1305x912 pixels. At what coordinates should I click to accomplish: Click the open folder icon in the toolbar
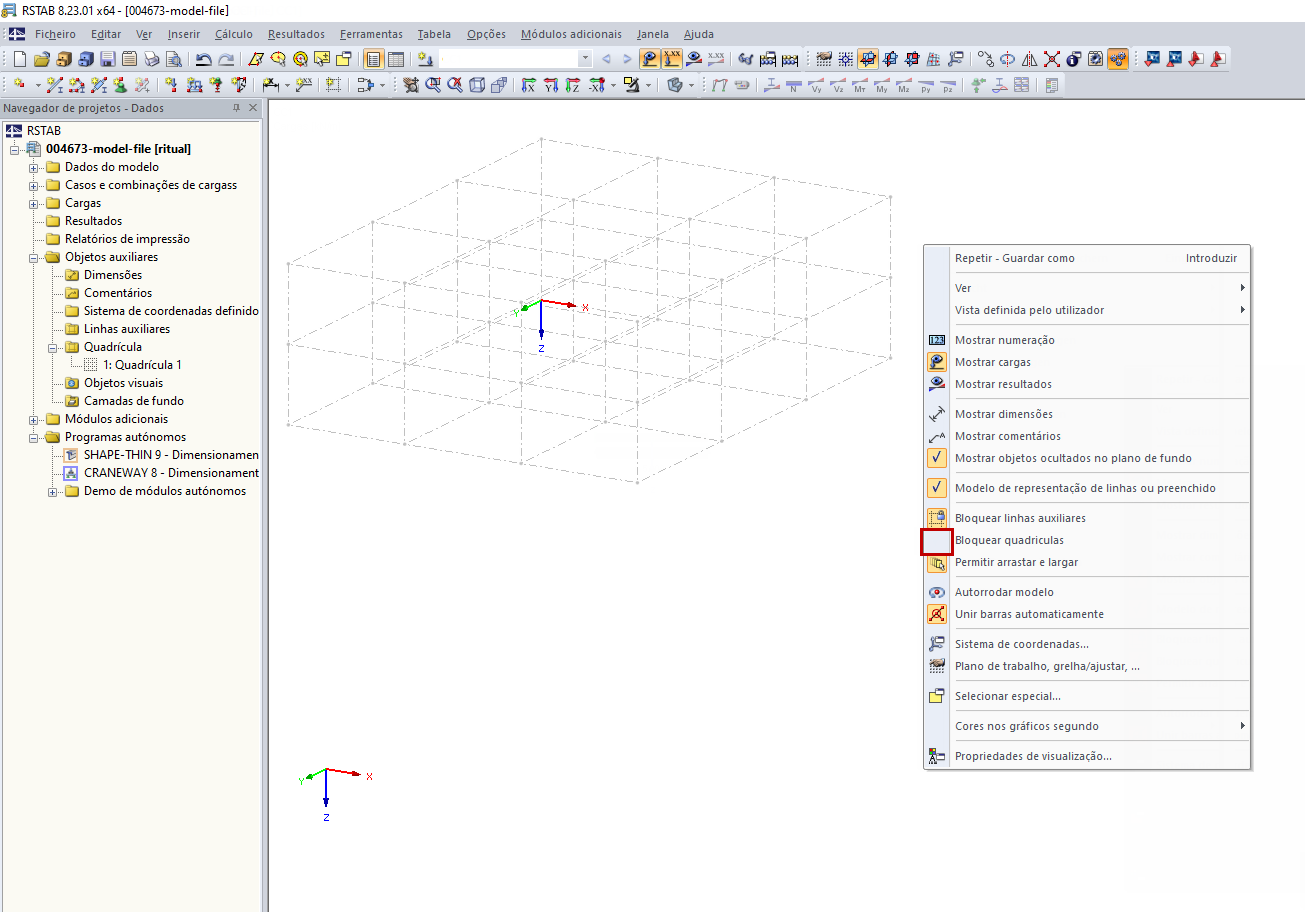pos(42,59)
